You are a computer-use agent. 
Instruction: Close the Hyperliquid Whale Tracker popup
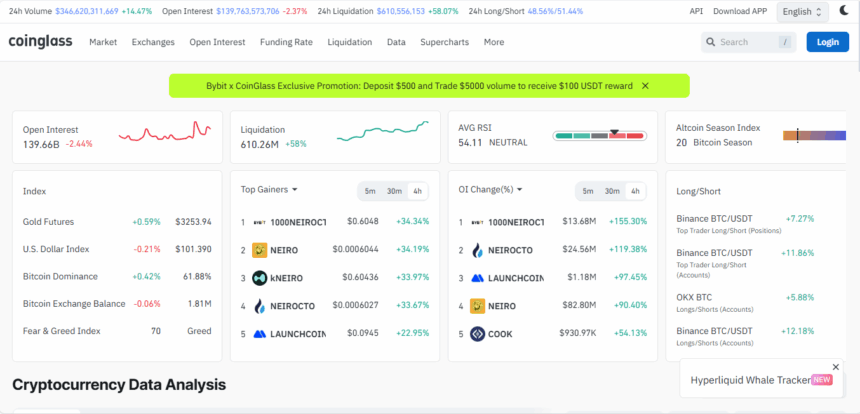pyautogui.click(x=836, y=367)
